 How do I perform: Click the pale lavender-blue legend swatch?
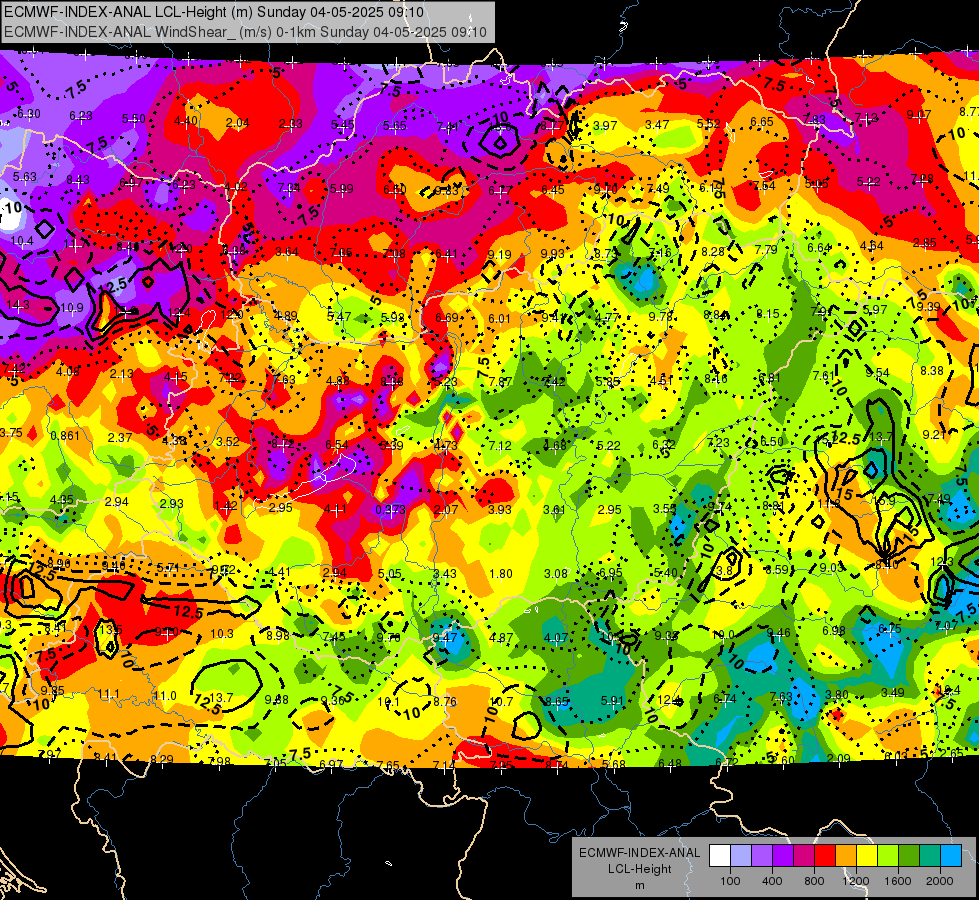click(x=741, y=856)
